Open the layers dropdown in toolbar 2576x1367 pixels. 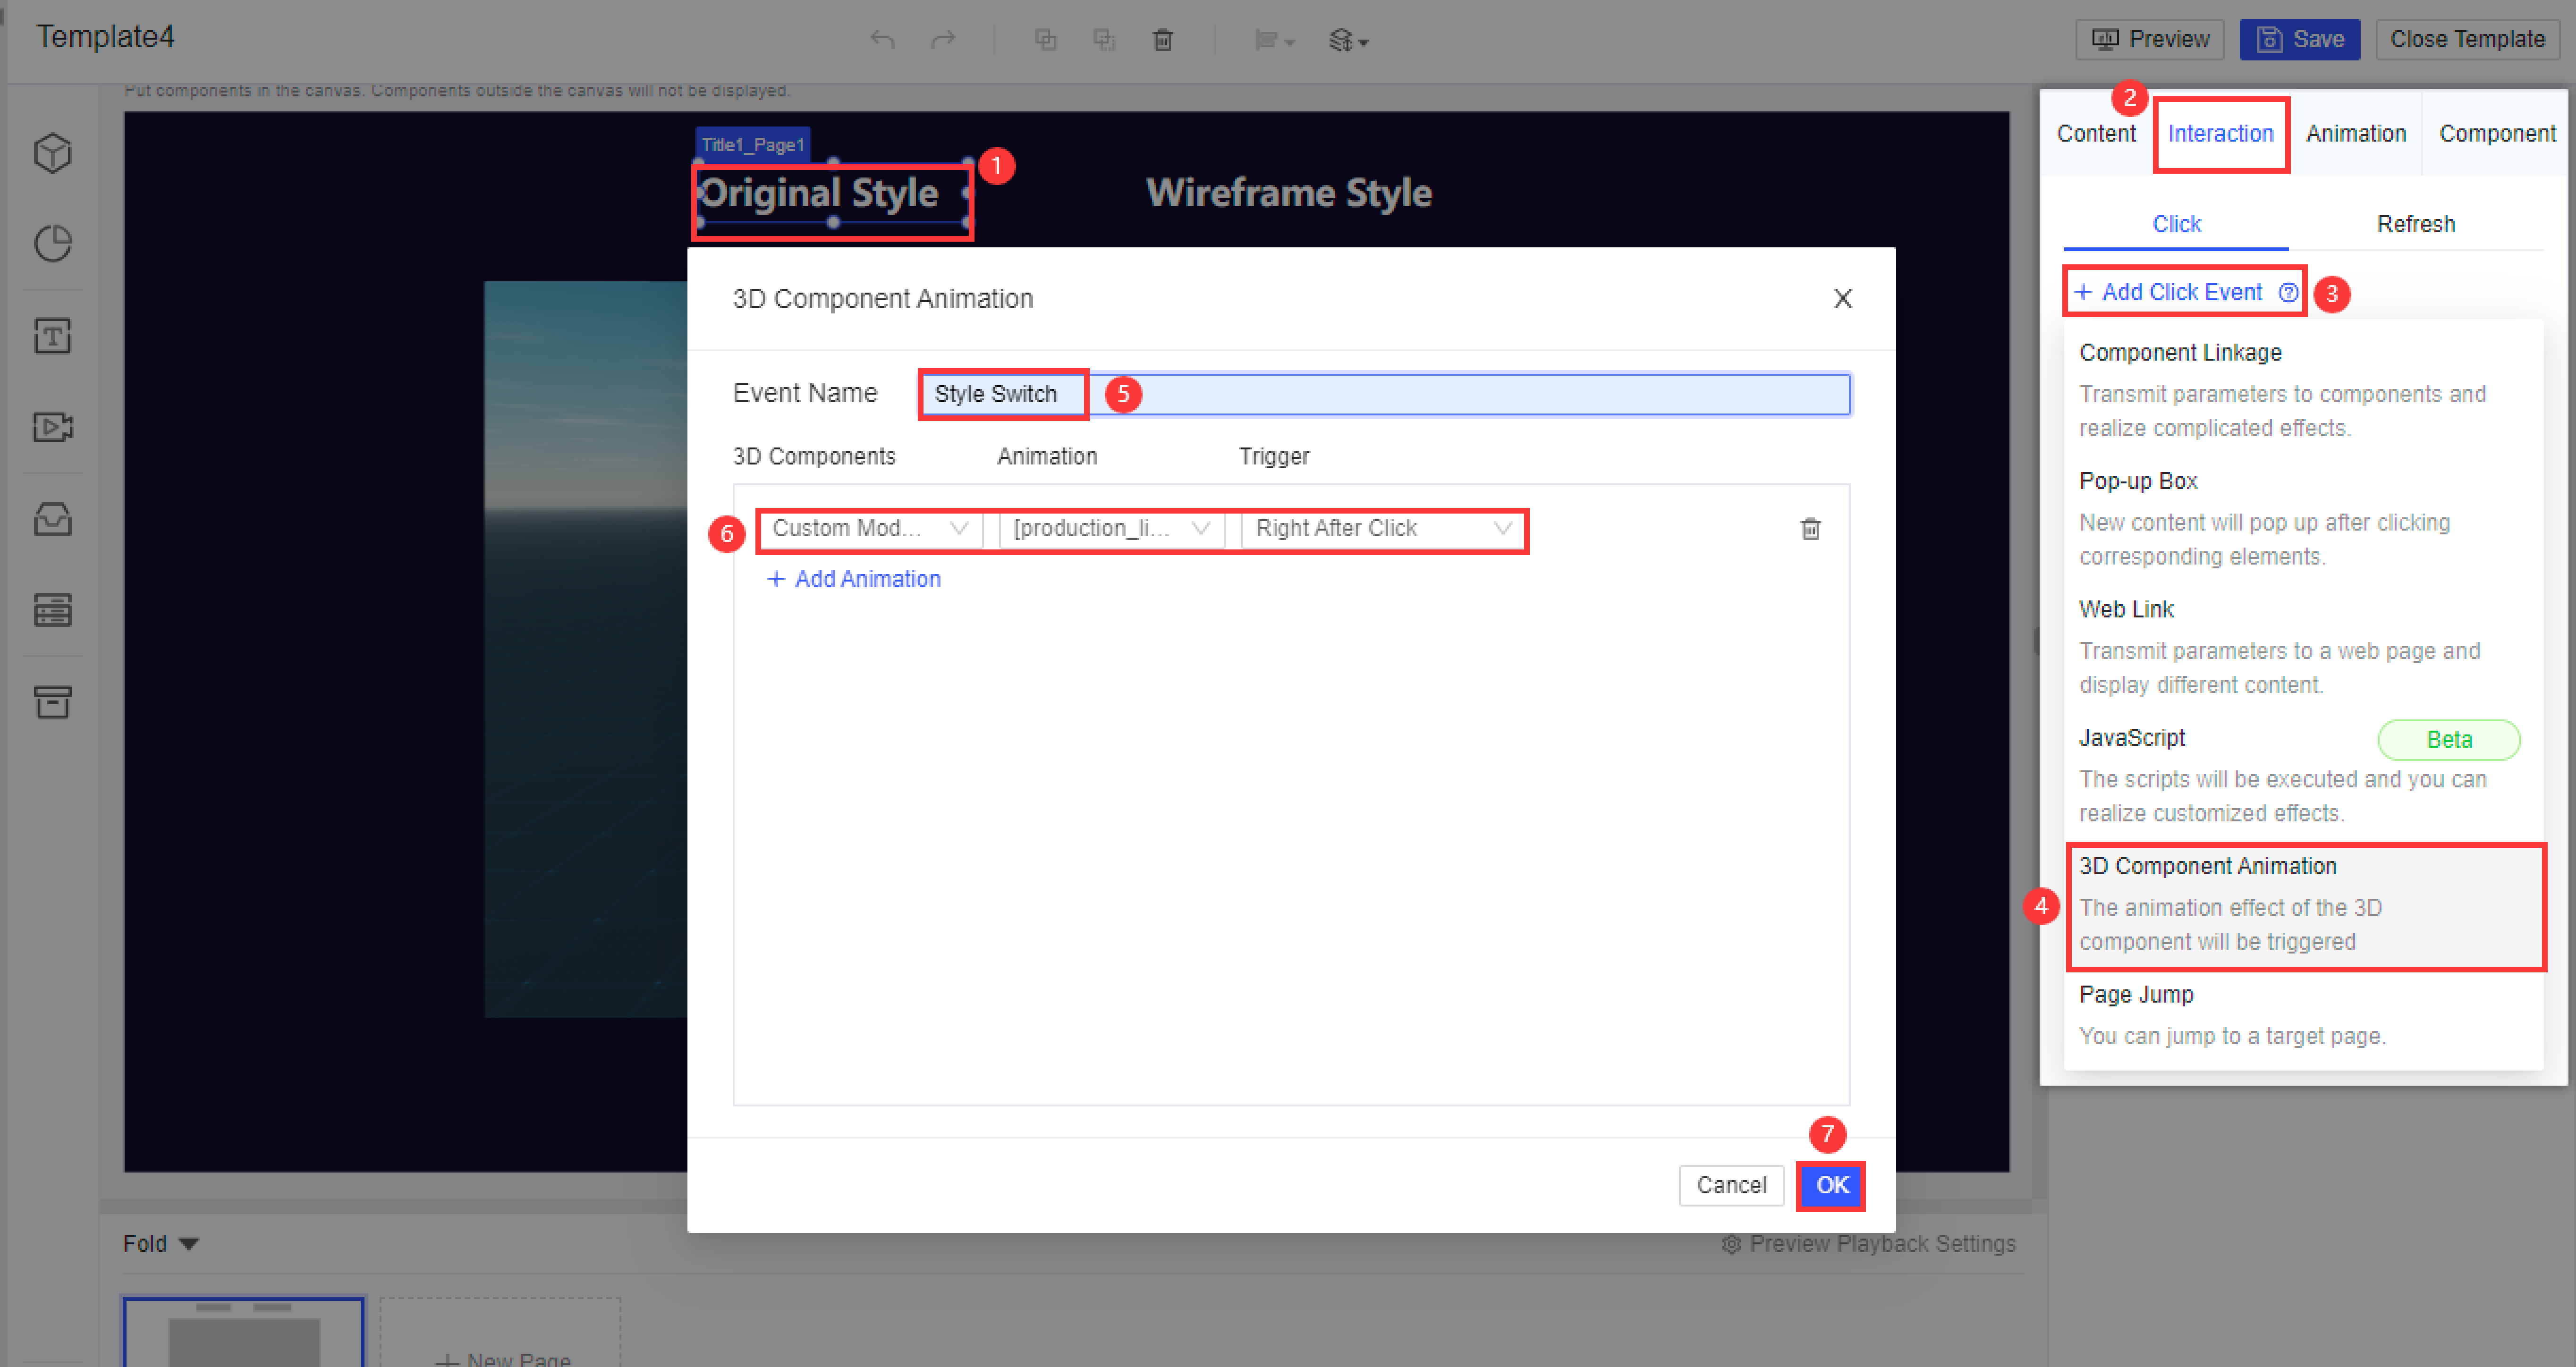pos(1348,41)
